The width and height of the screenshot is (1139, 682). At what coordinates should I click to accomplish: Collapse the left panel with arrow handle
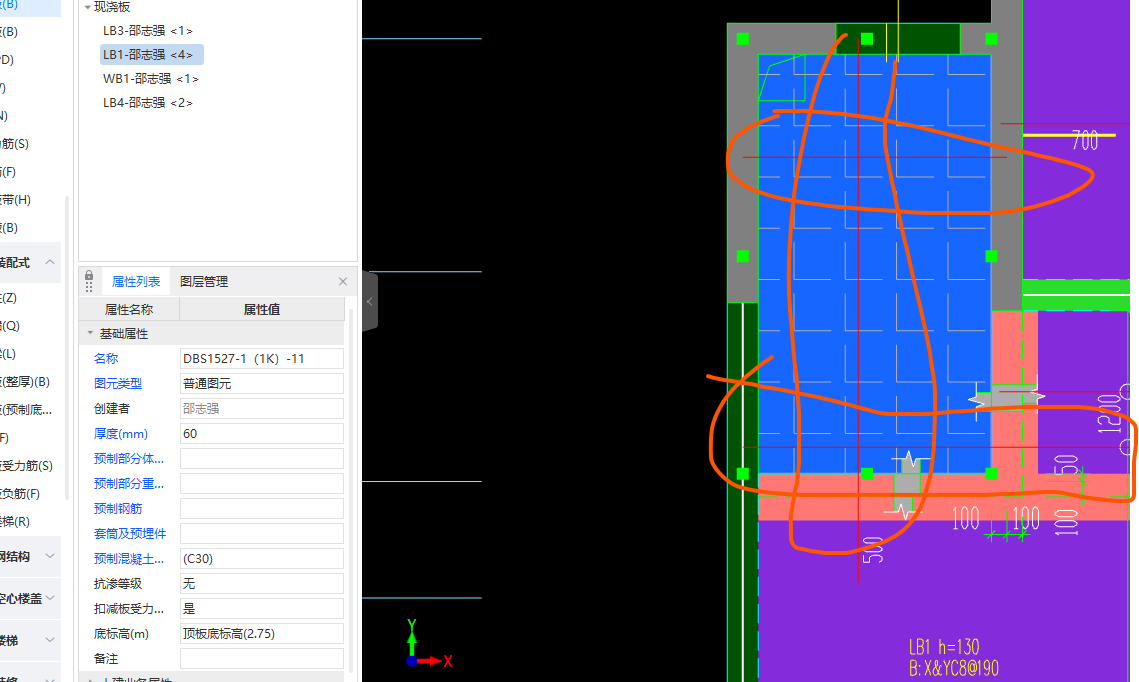[370, 301]
